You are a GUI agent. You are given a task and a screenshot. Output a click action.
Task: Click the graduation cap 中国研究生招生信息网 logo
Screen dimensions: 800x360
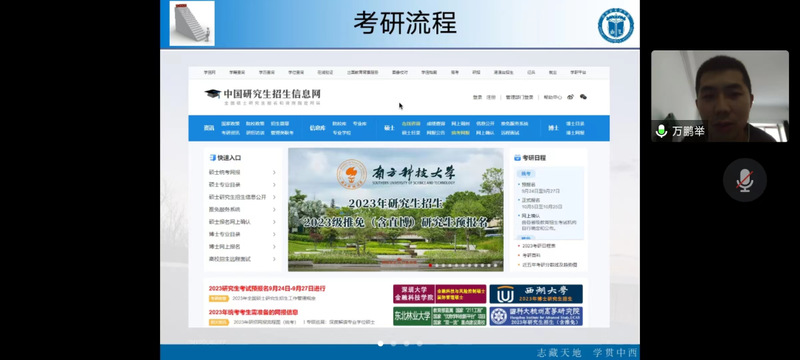pos(263,96)
